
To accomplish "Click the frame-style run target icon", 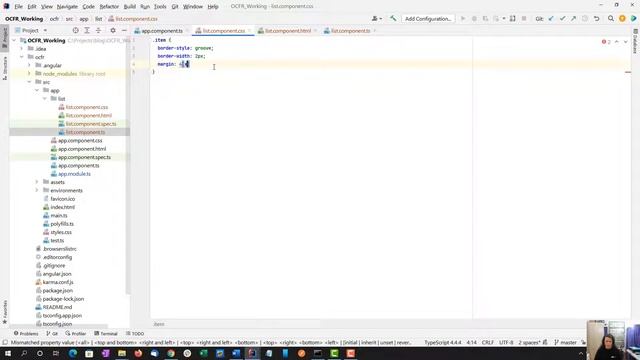I will tap(512, 18).
